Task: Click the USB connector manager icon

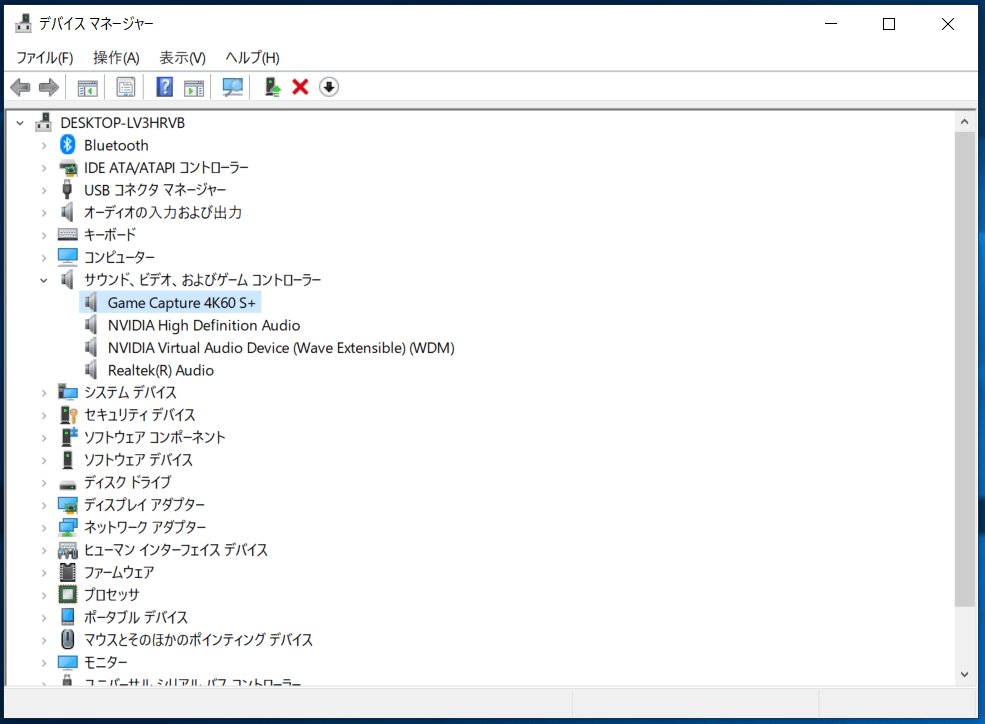Action: click(67, 190)
